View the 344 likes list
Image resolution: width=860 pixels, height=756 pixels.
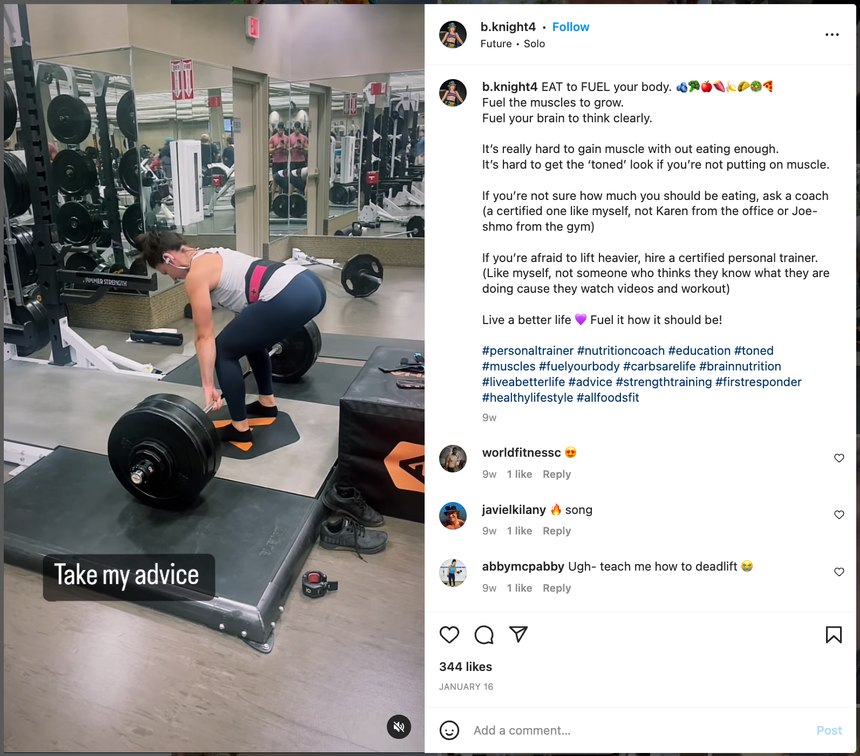click(x=466, y=667)
